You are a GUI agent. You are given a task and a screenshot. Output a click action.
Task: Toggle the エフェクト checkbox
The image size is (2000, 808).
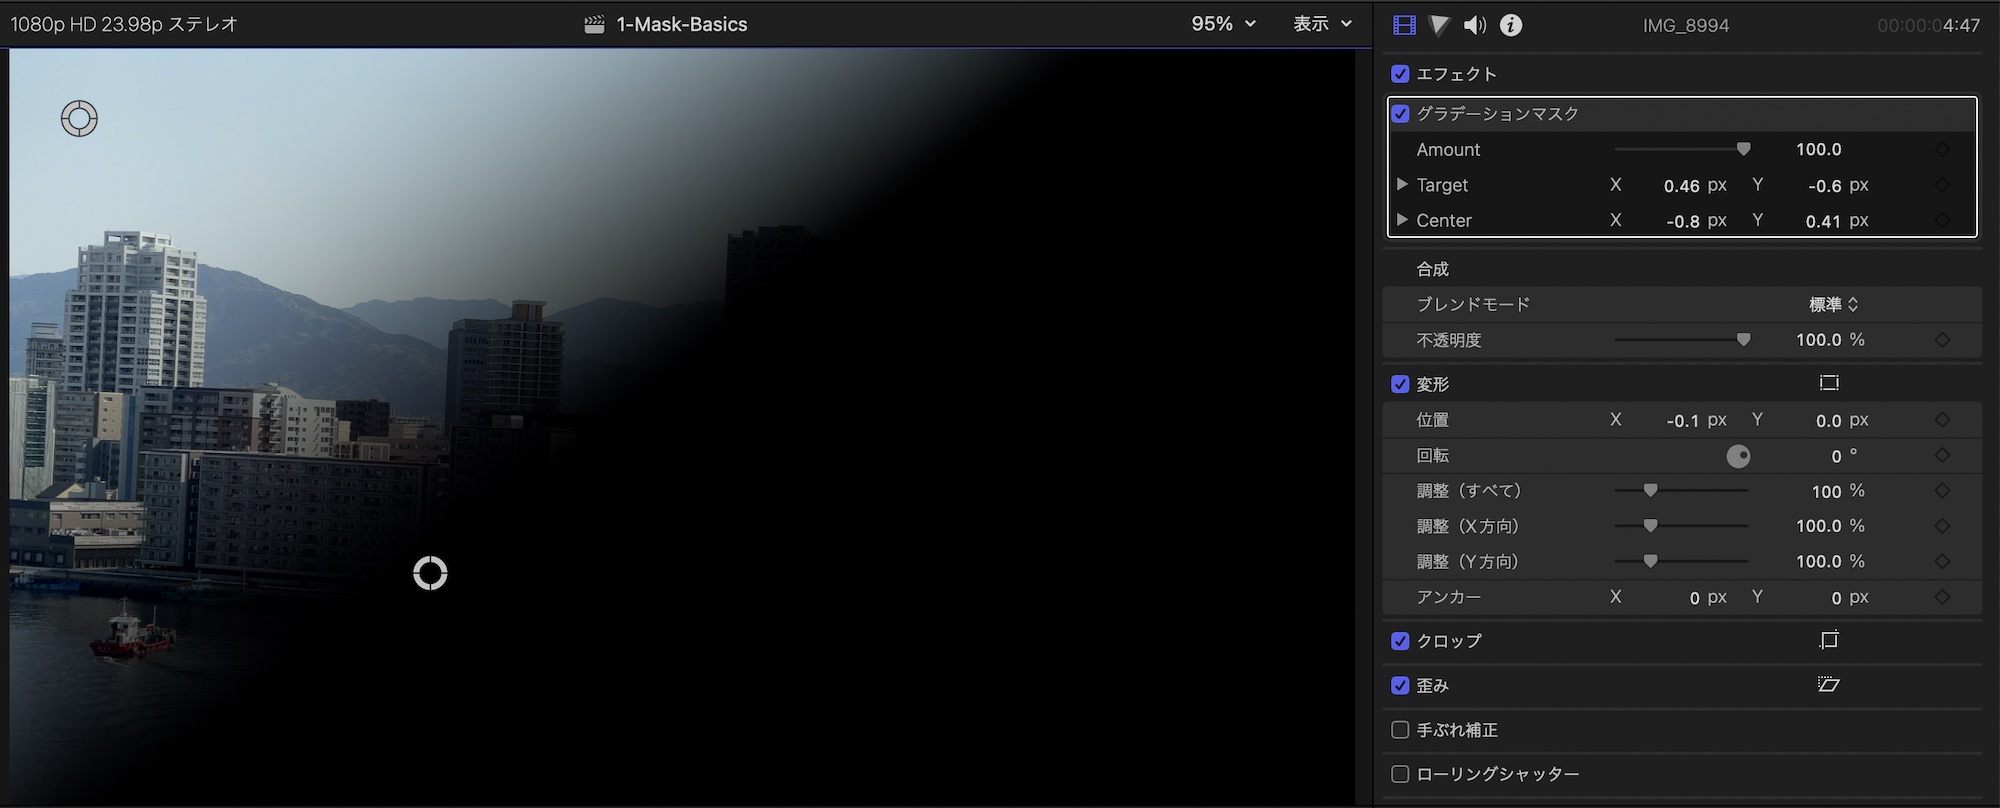1400,74
